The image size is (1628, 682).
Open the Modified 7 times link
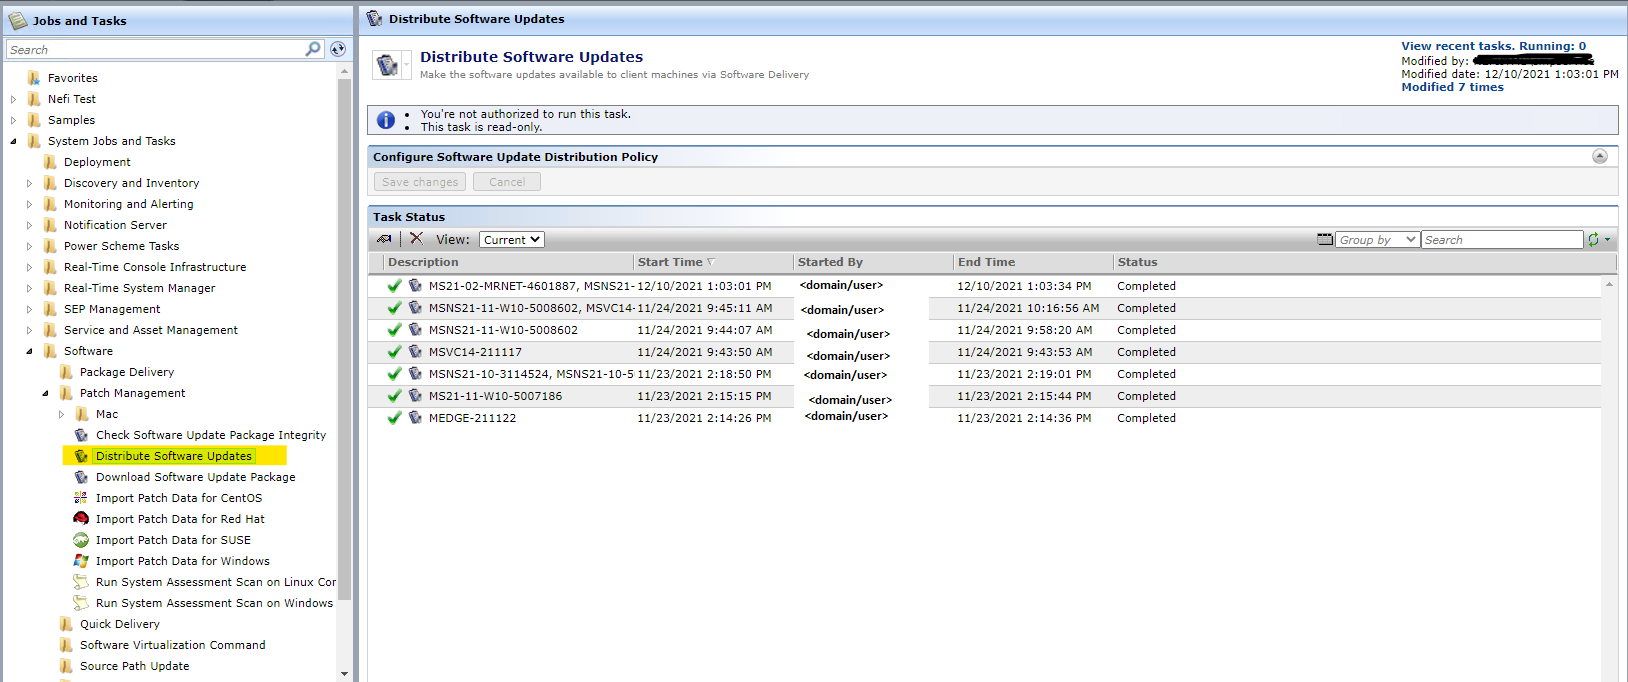coord(1452,87)
